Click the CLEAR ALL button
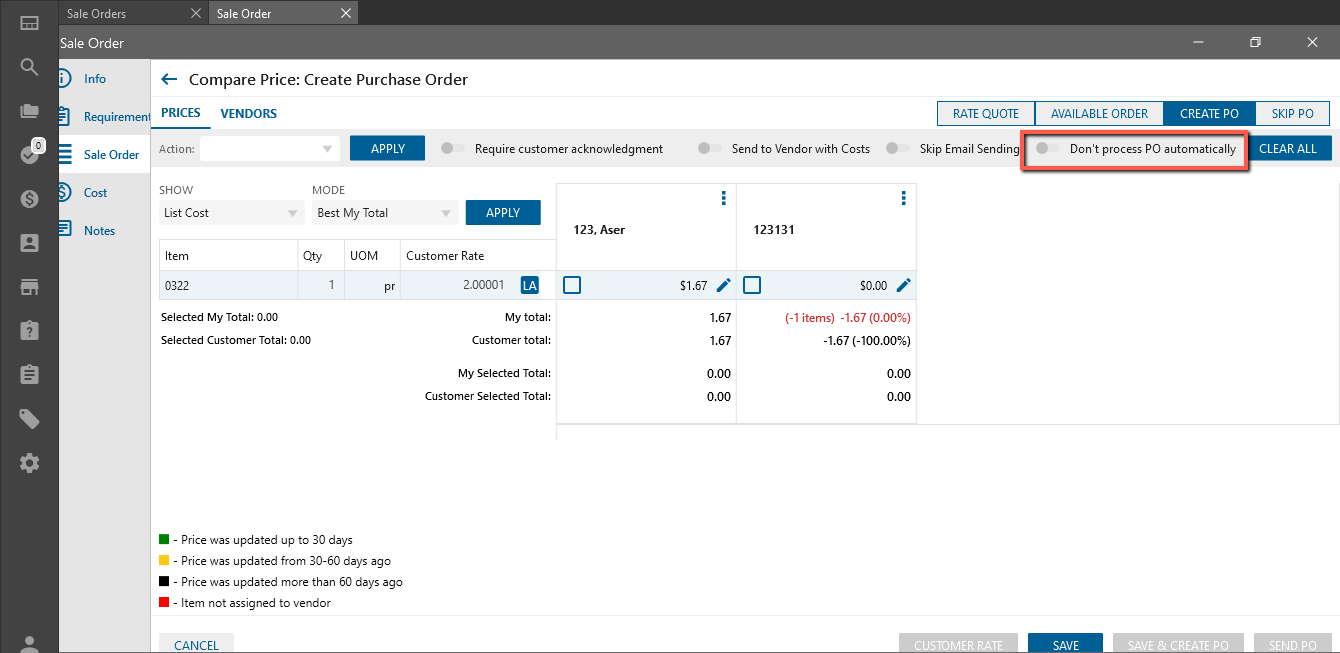This screenshot has width=1340, height=653. tap(1287, 149)
